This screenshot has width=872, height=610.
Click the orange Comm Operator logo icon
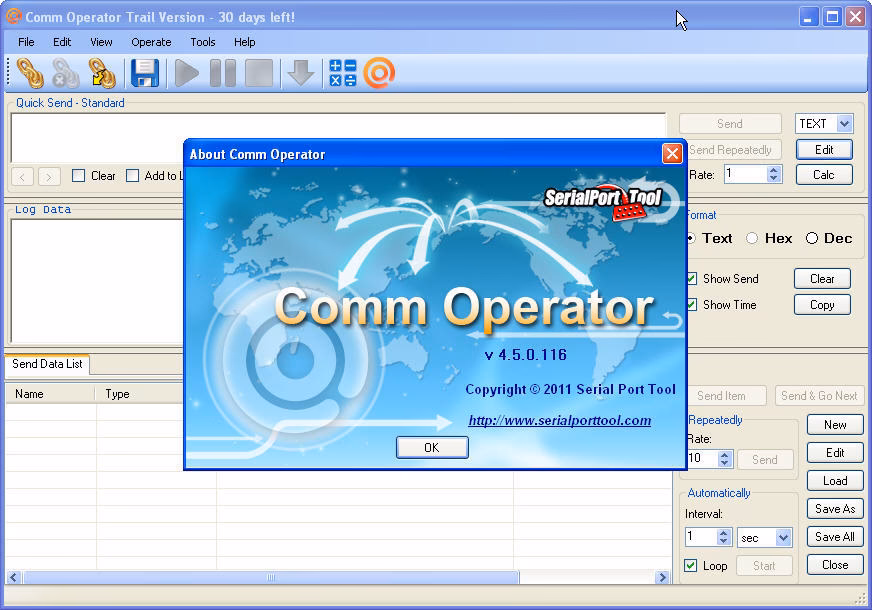click(x=380, y=72)
